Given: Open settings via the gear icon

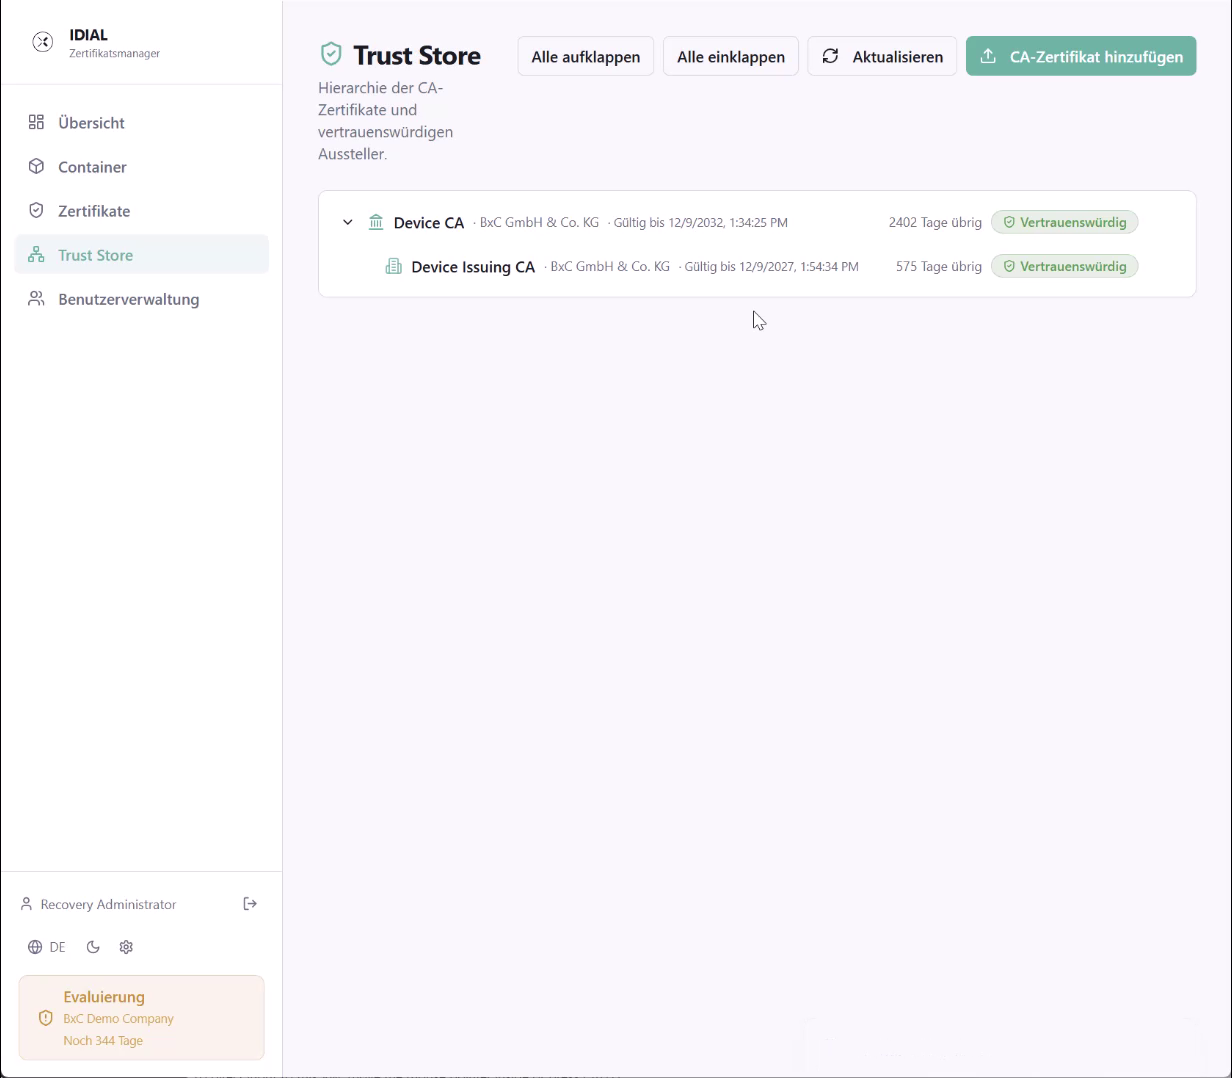Looking at the screenshot, I should (126, 947).
